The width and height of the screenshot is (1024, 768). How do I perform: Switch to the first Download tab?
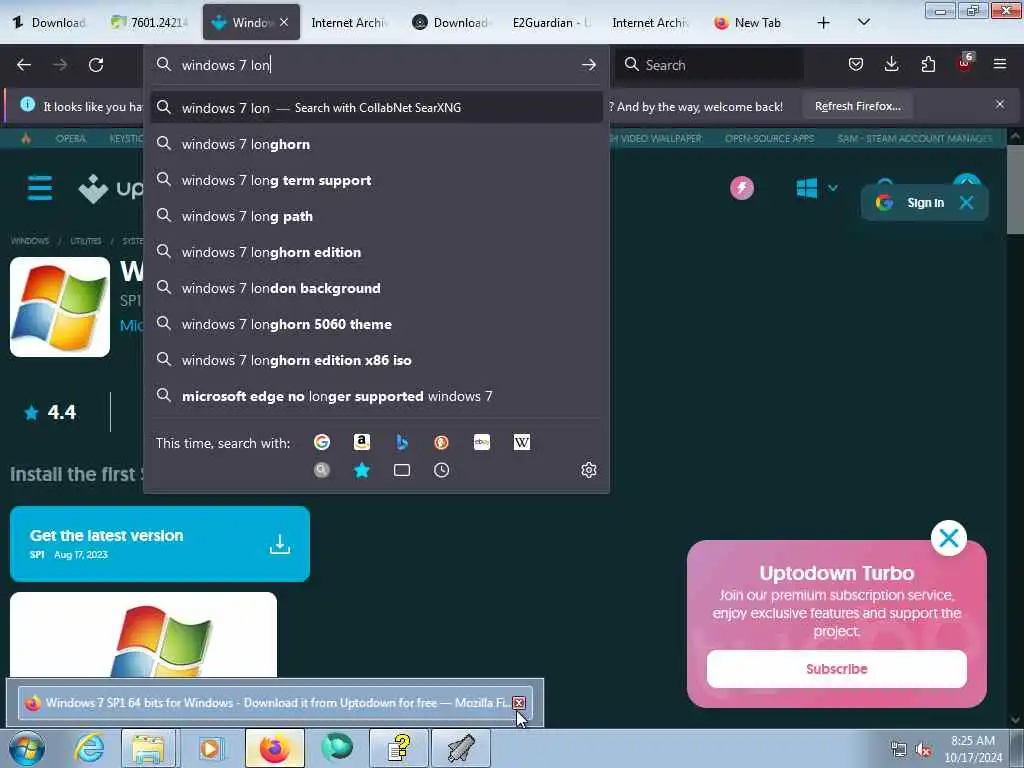50,22
